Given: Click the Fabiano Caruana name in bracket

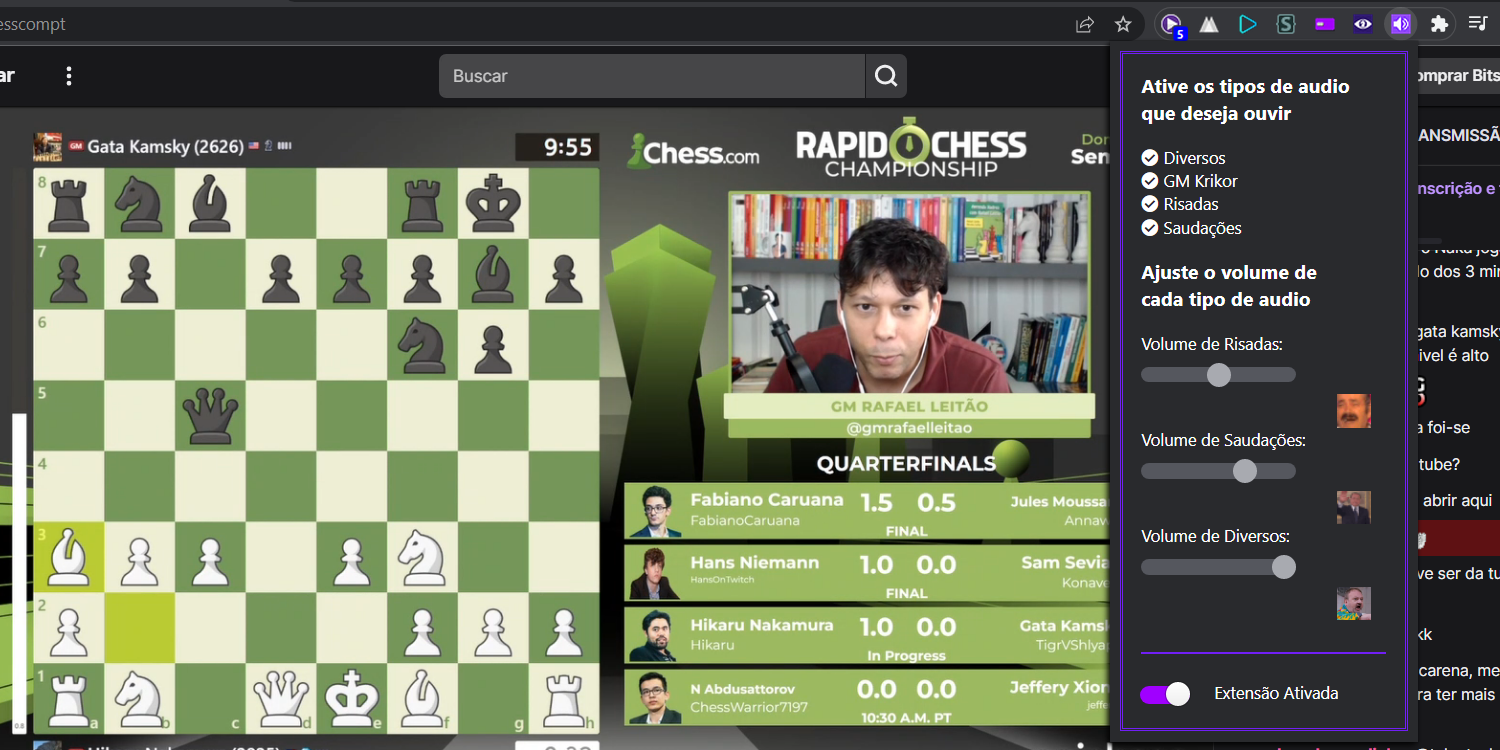Looking at the screenshot, I should pyautogui.click(x=767, y=500).
